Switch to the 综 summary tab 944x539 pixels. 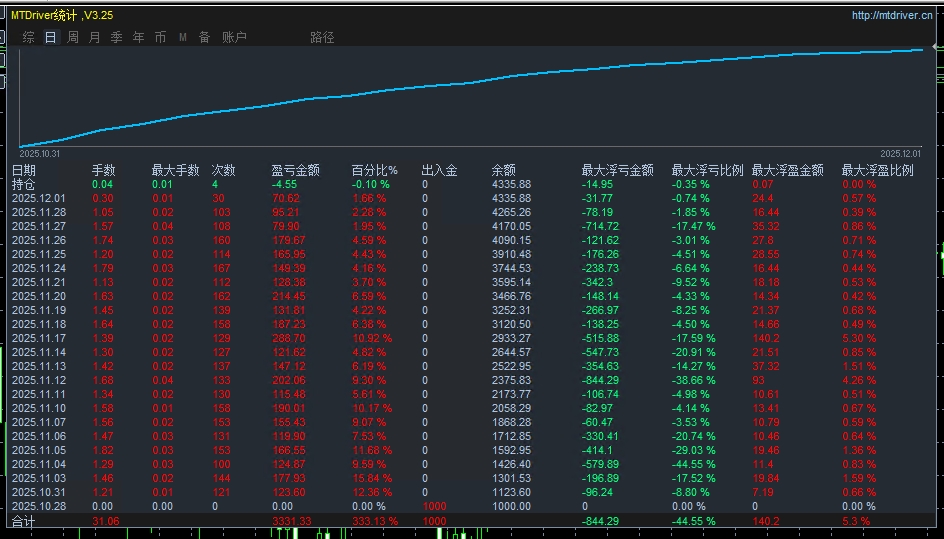click(x=28, y=37)
